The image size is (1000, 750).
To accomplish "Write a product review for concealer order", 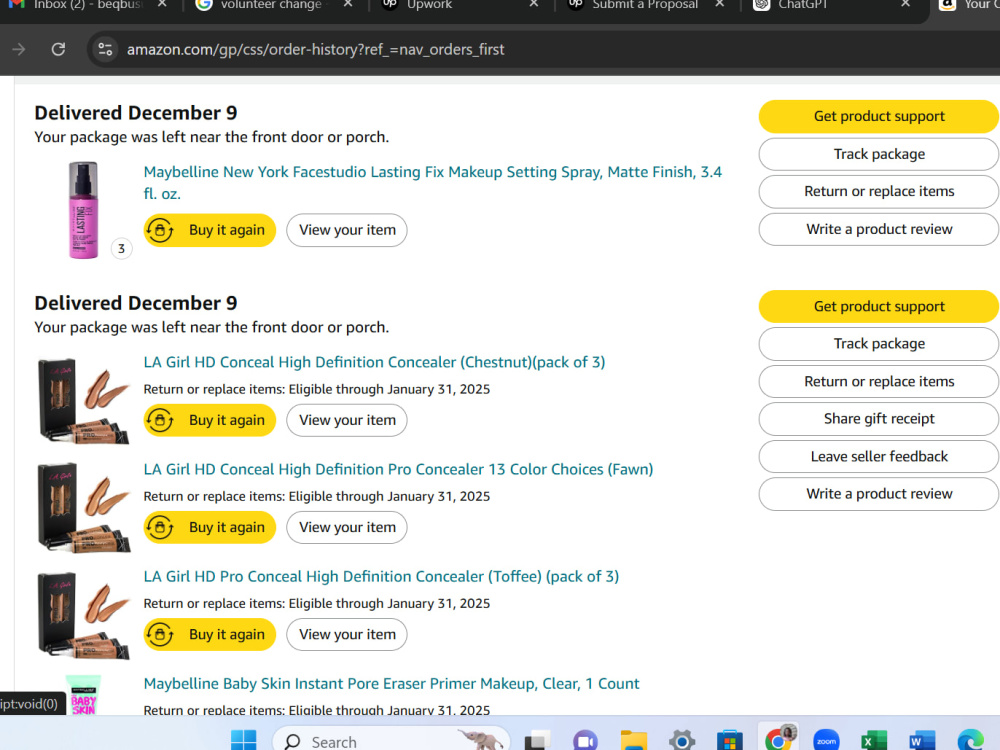I will 879,494.
